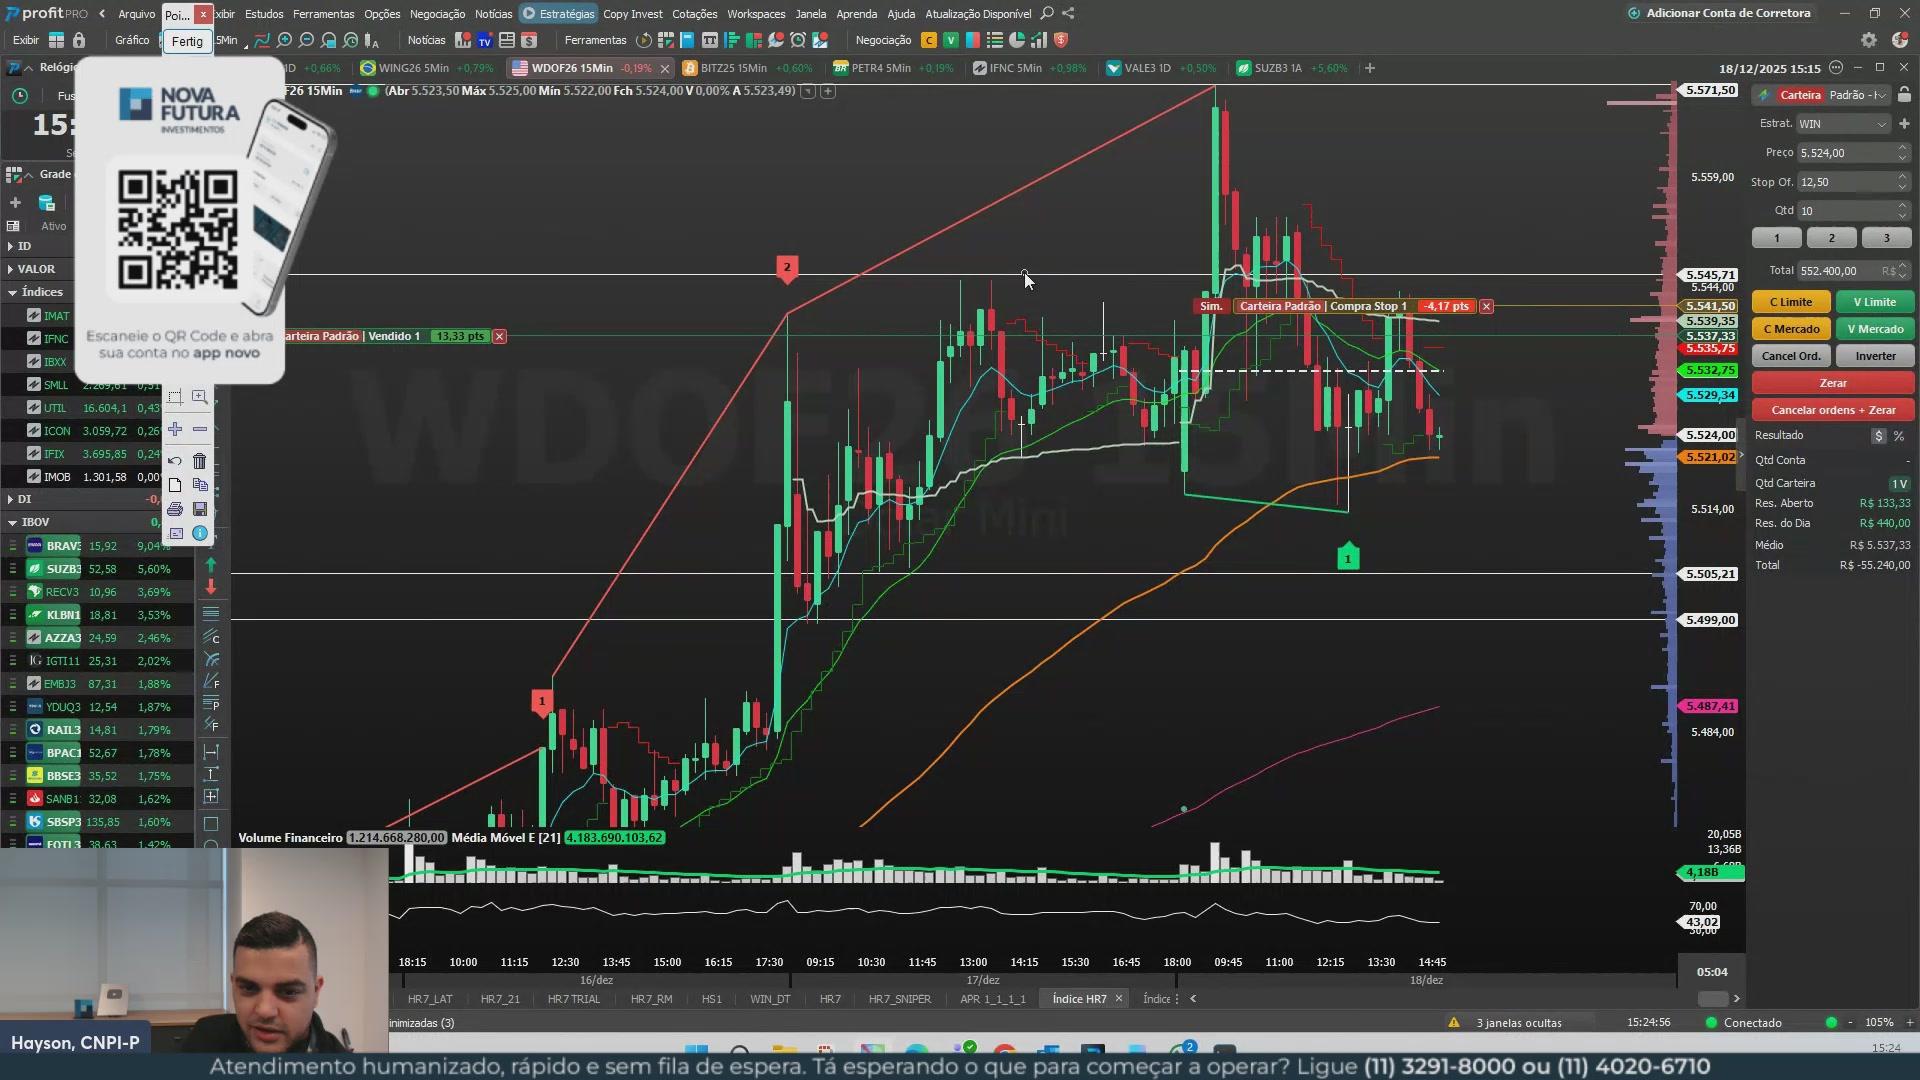Select the red down-arrow drawing tool

tap(211, 588)
